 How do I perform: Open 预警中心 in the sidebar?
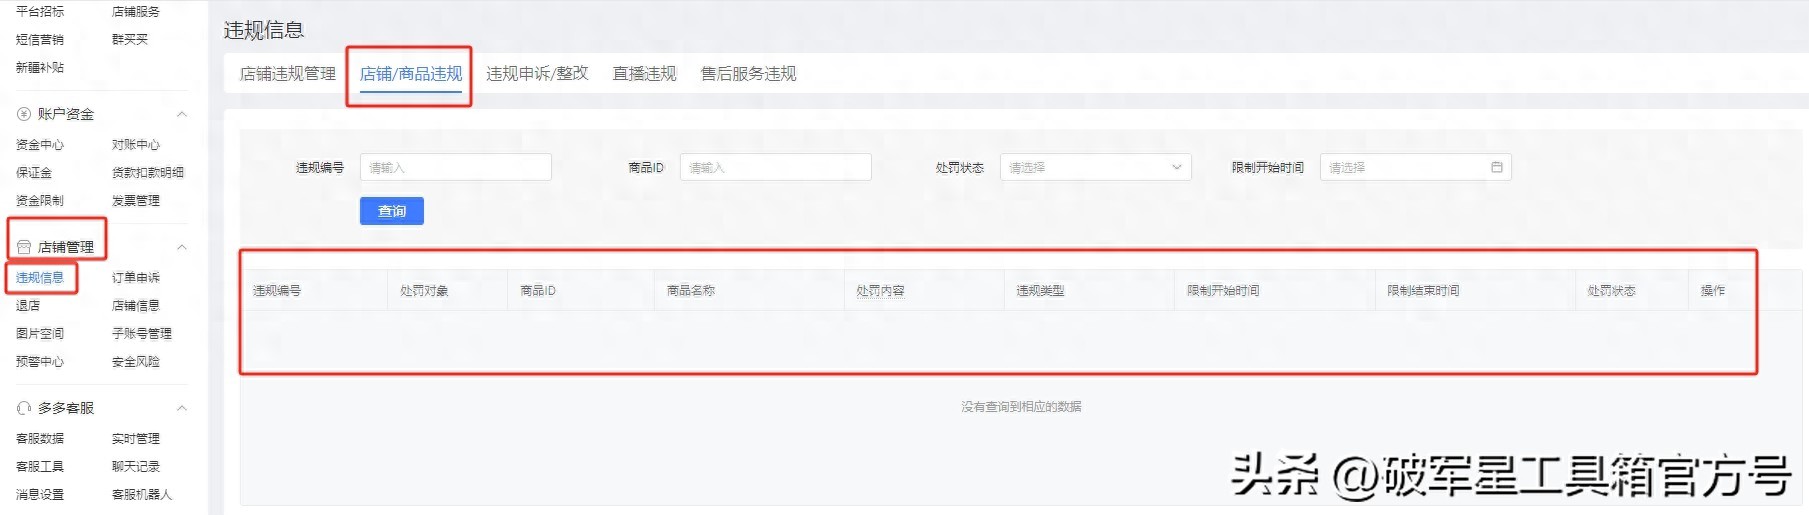[40, 362]
